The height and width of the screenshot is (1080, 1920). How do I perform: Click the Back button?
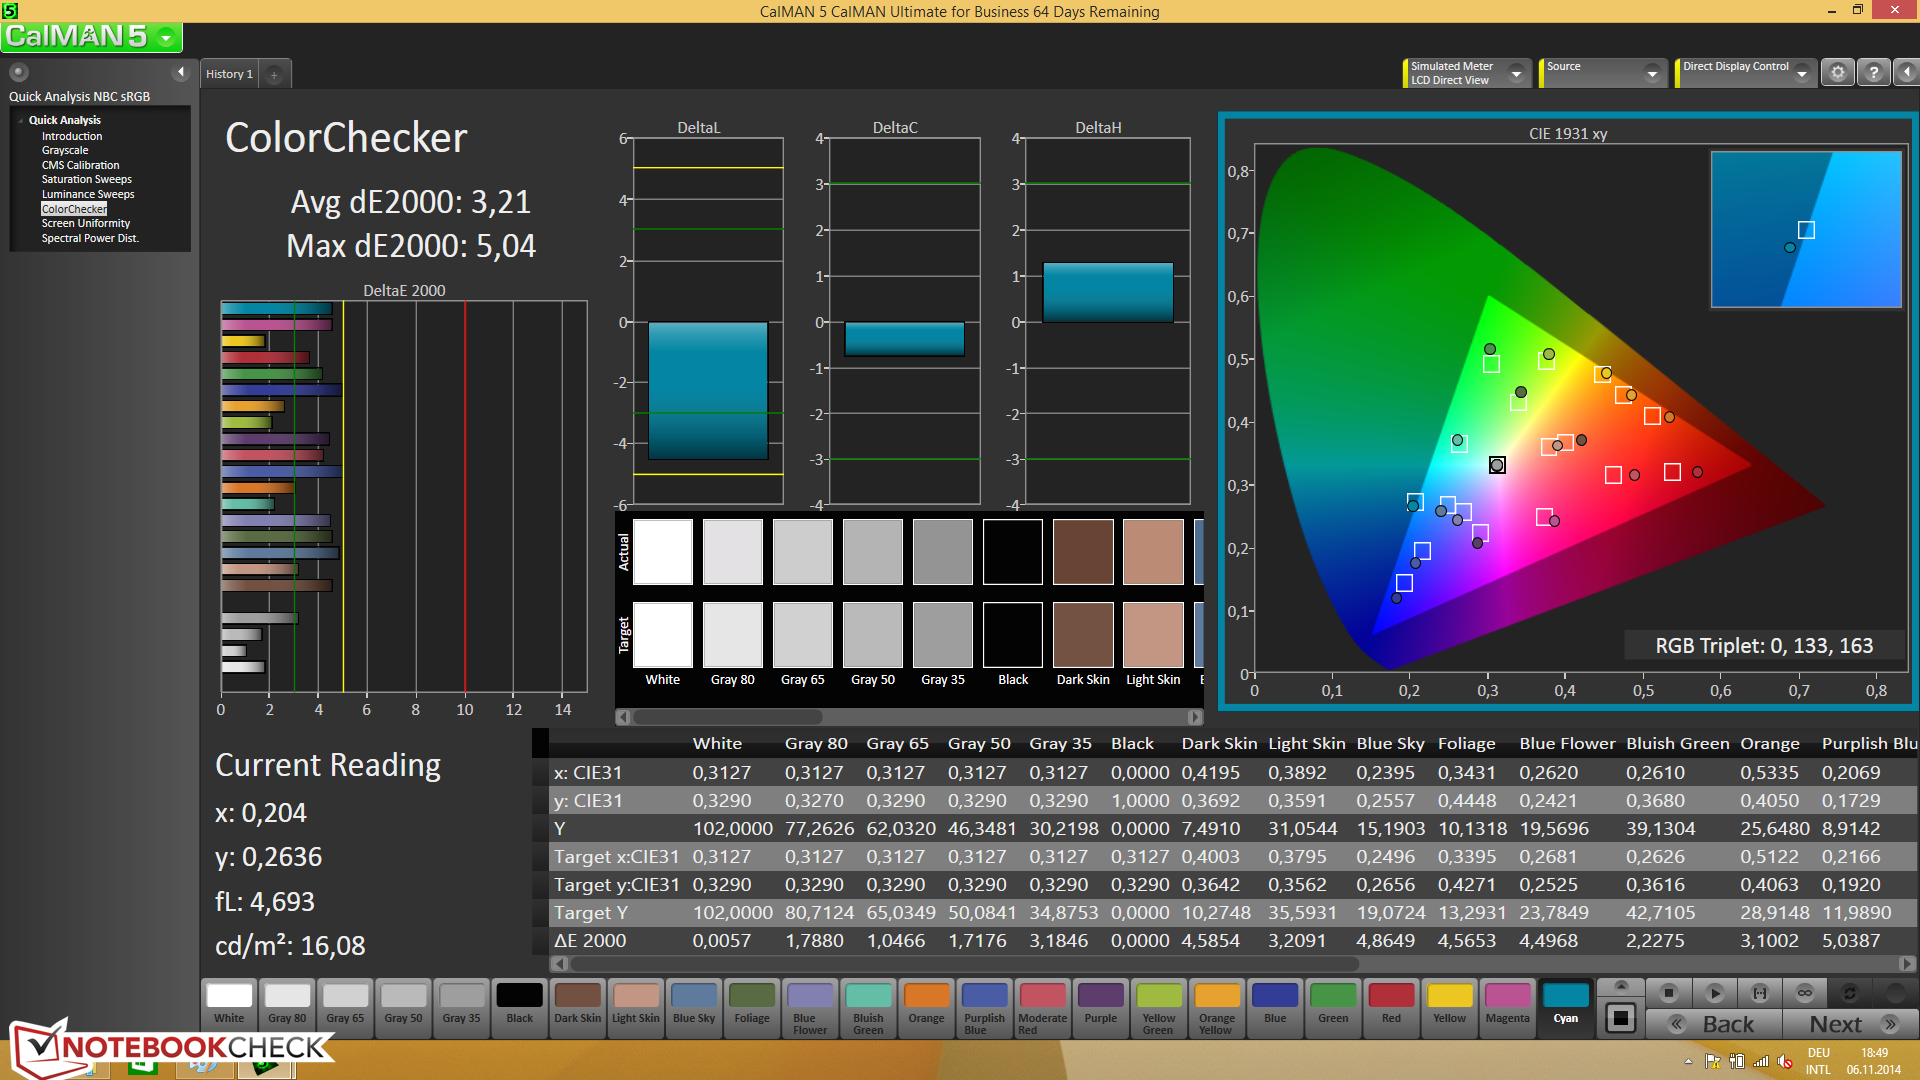(1714, 1024)
